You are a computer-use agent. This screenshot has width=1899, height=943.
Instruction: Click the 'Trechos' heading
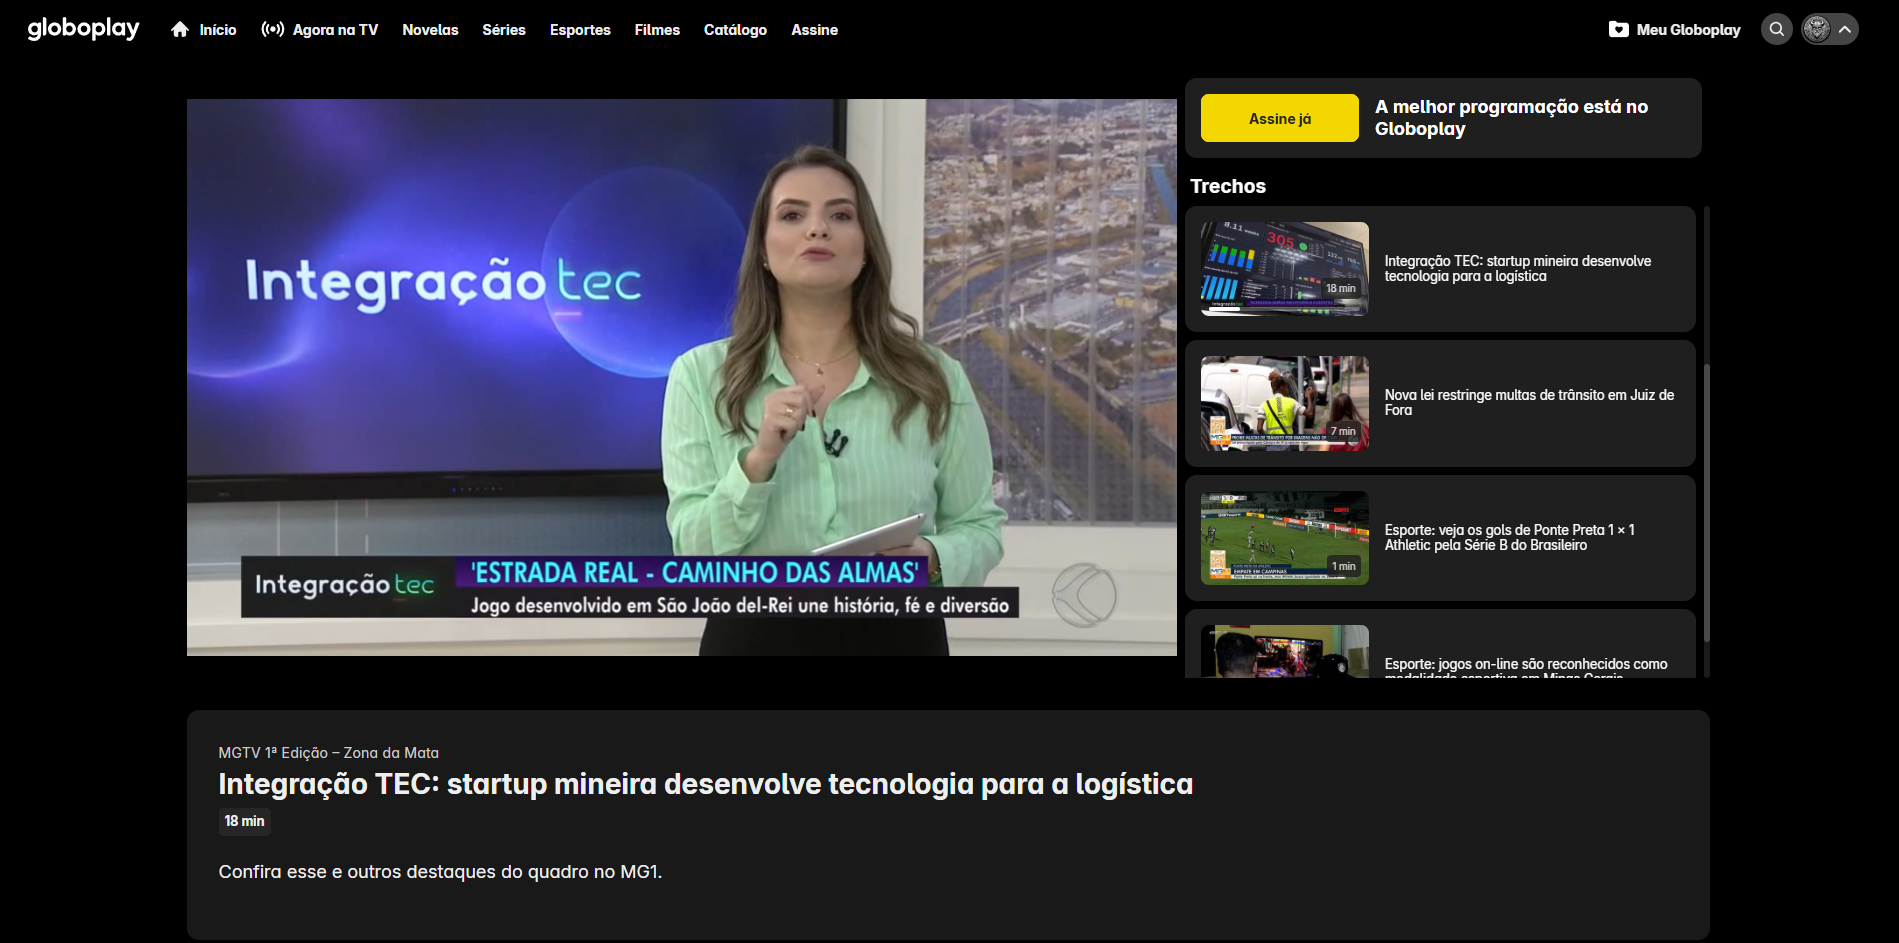click(x=1228, y=186)
